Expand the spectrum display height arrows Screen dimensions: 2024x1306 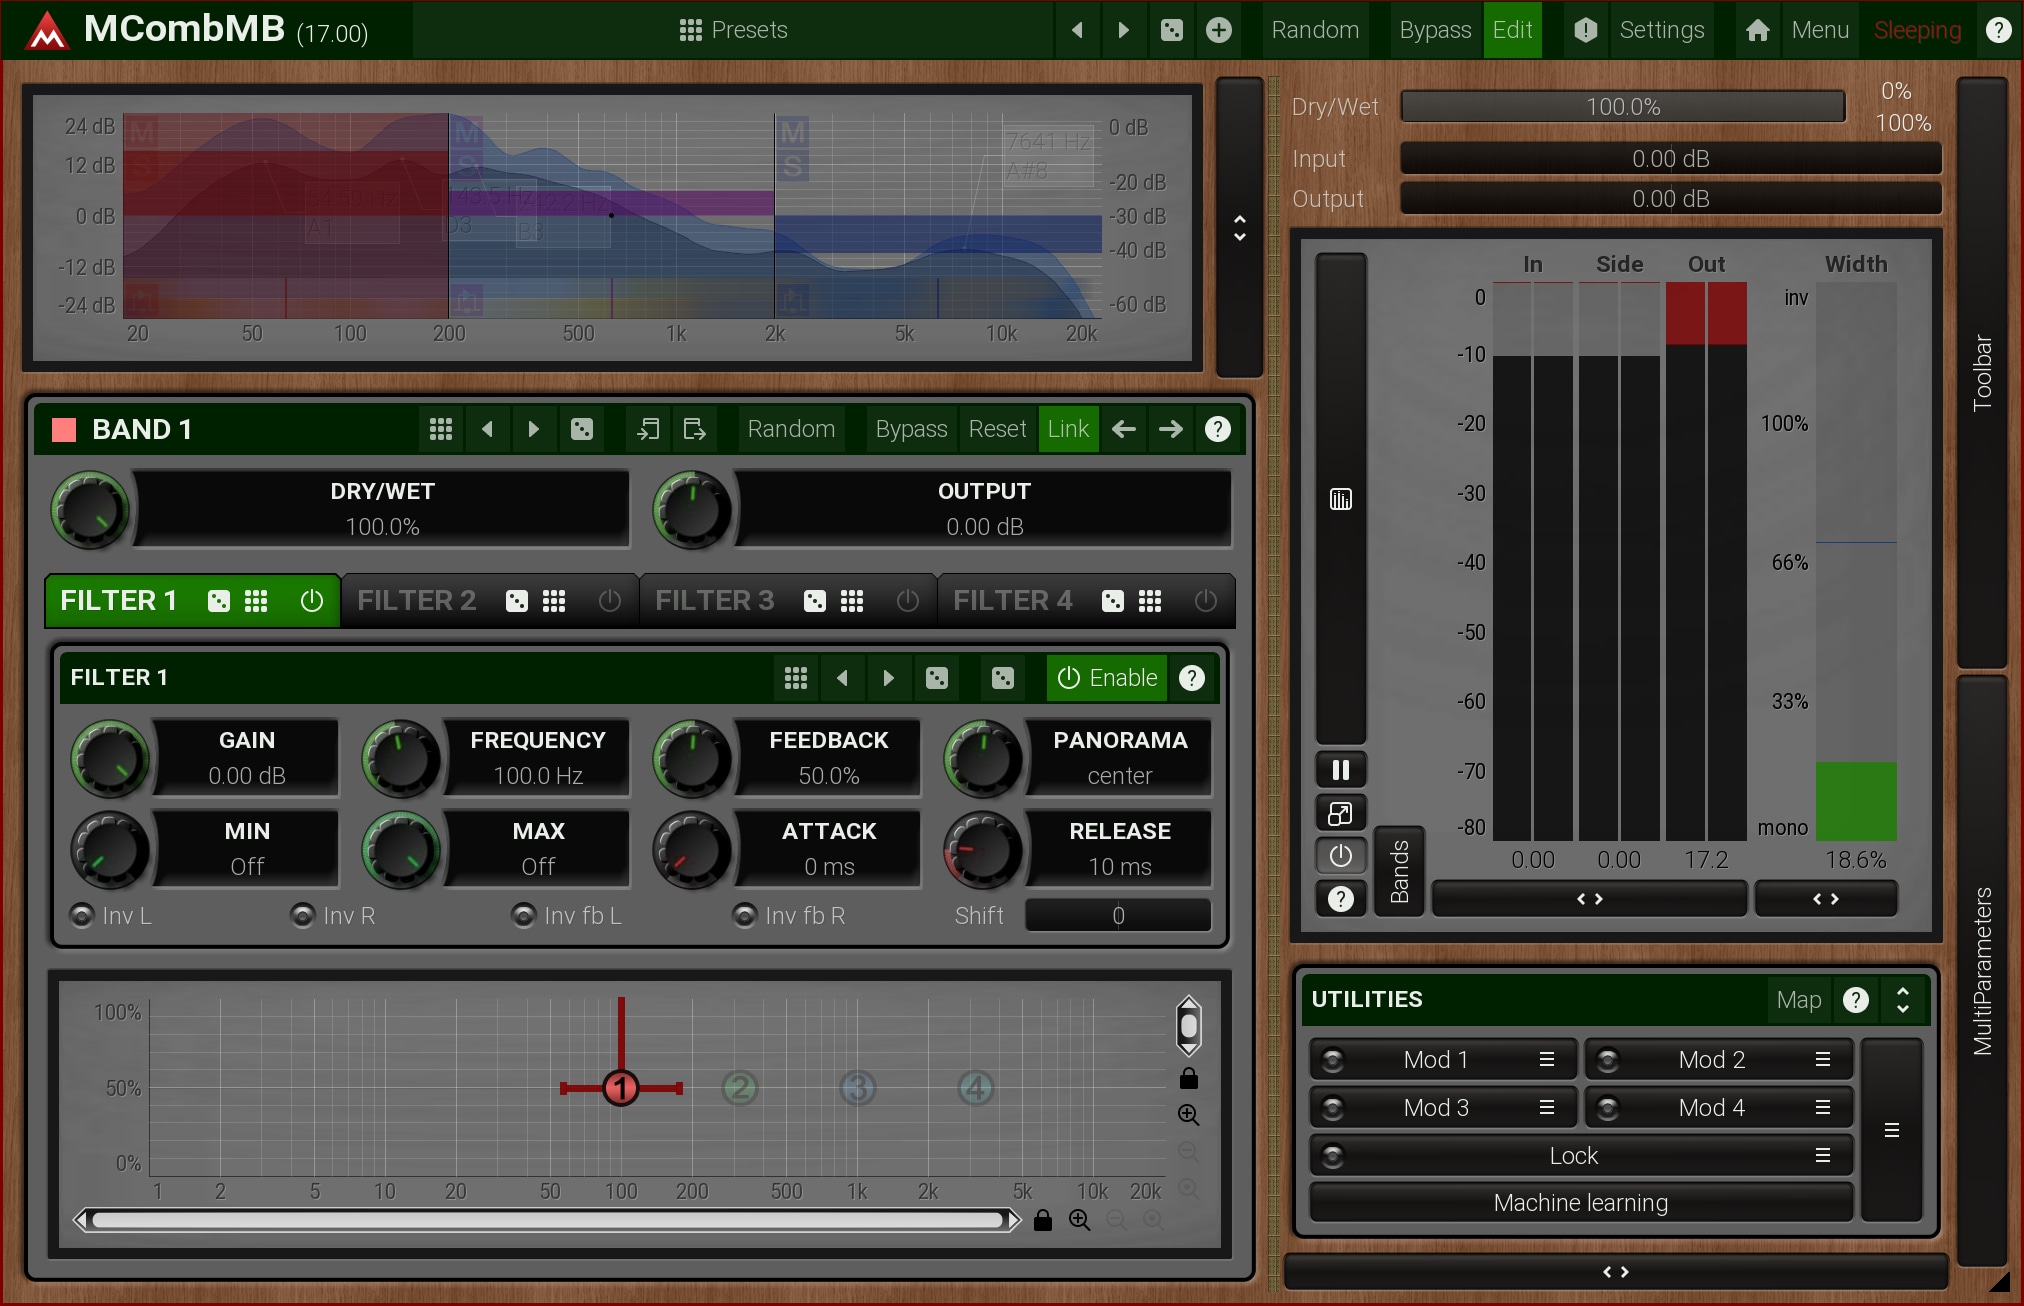(x=1240, y=228)
